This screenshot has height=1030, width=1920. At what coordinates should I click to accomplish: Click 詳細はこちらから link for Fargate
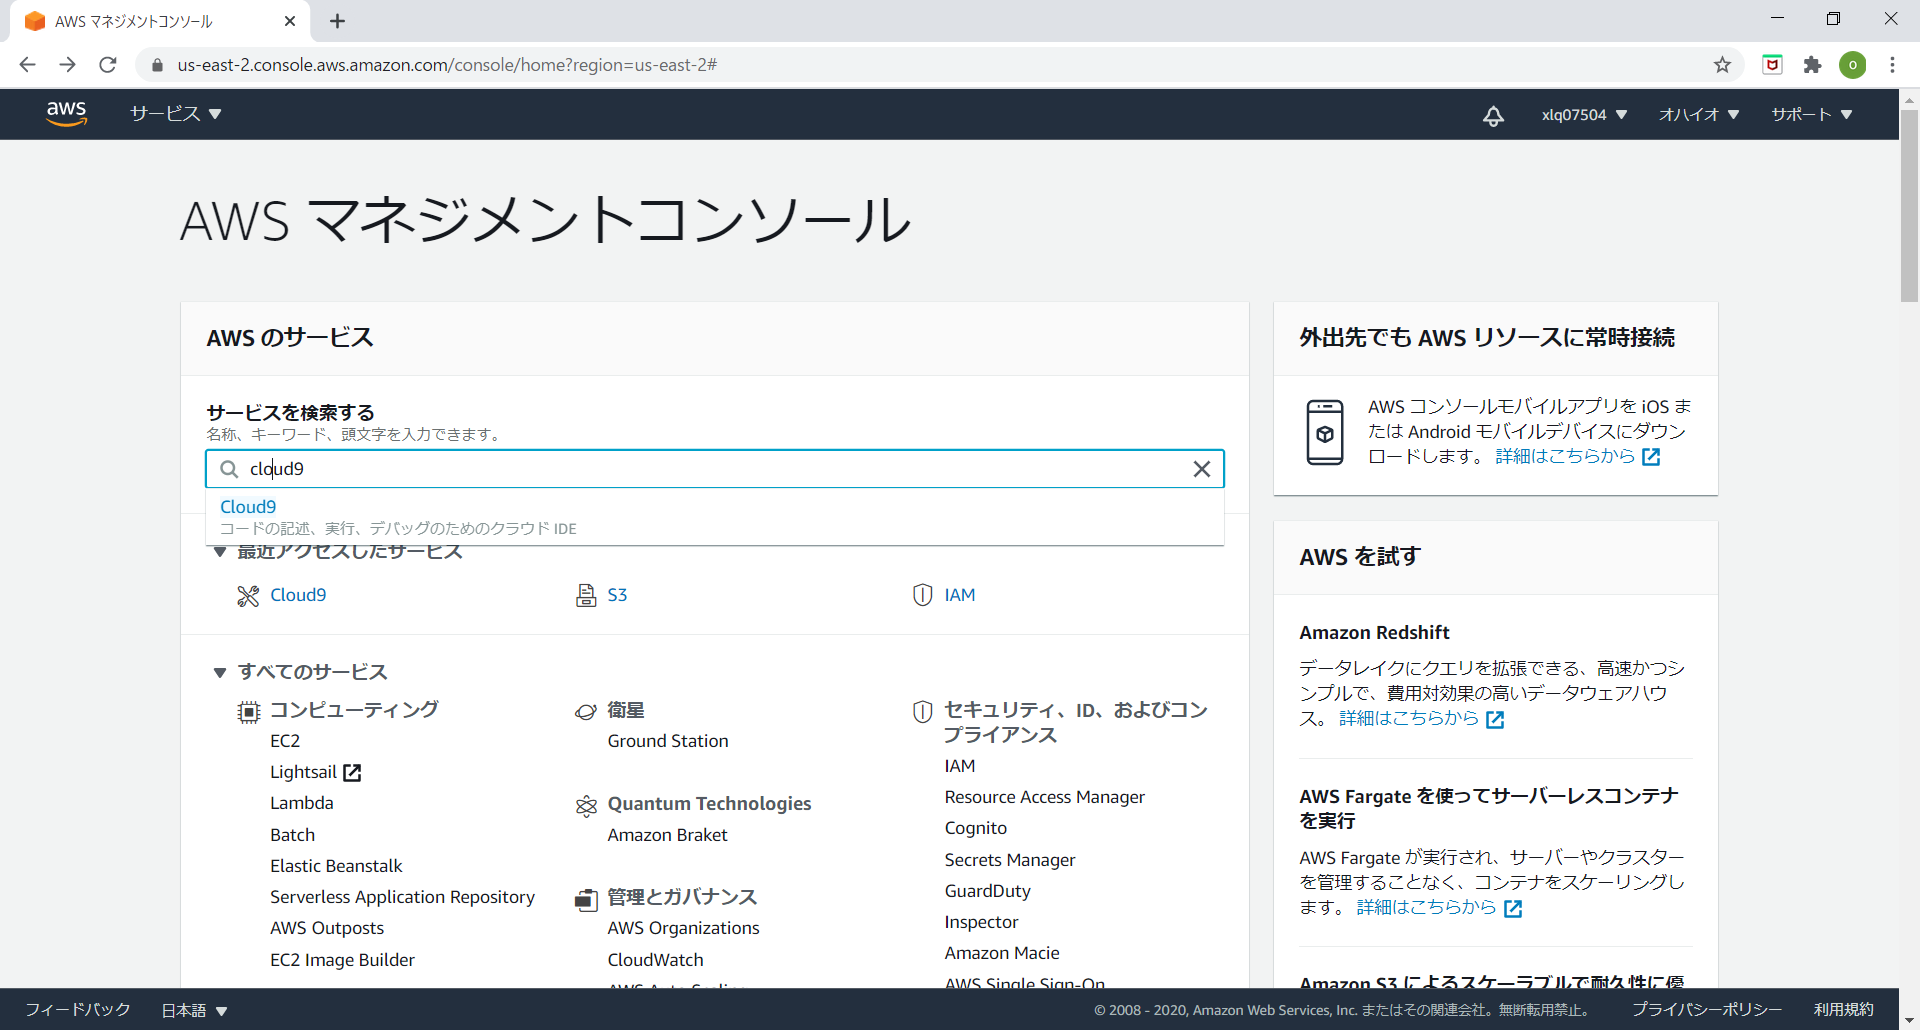1426,908
